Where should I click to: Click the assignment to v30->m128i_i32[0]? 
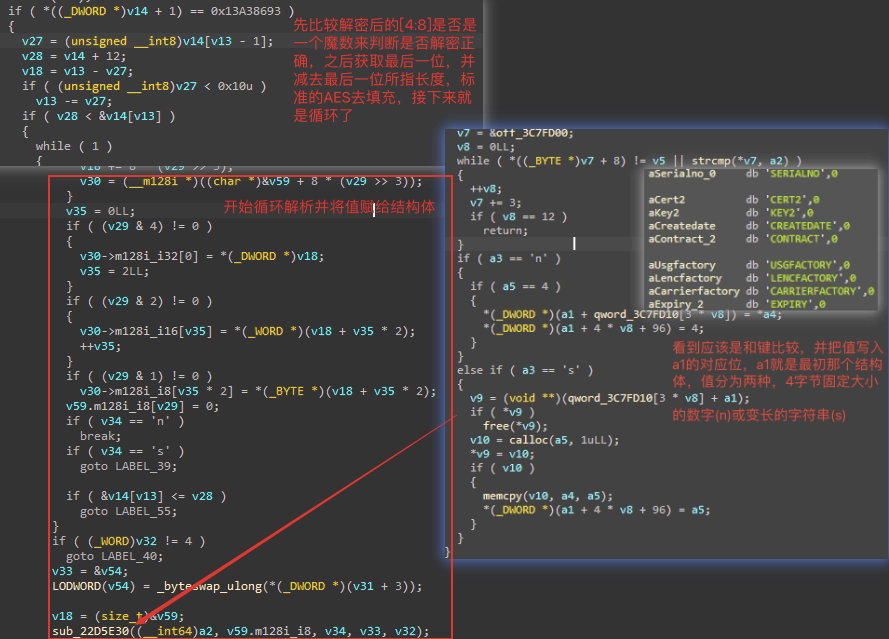click(202, 256)
